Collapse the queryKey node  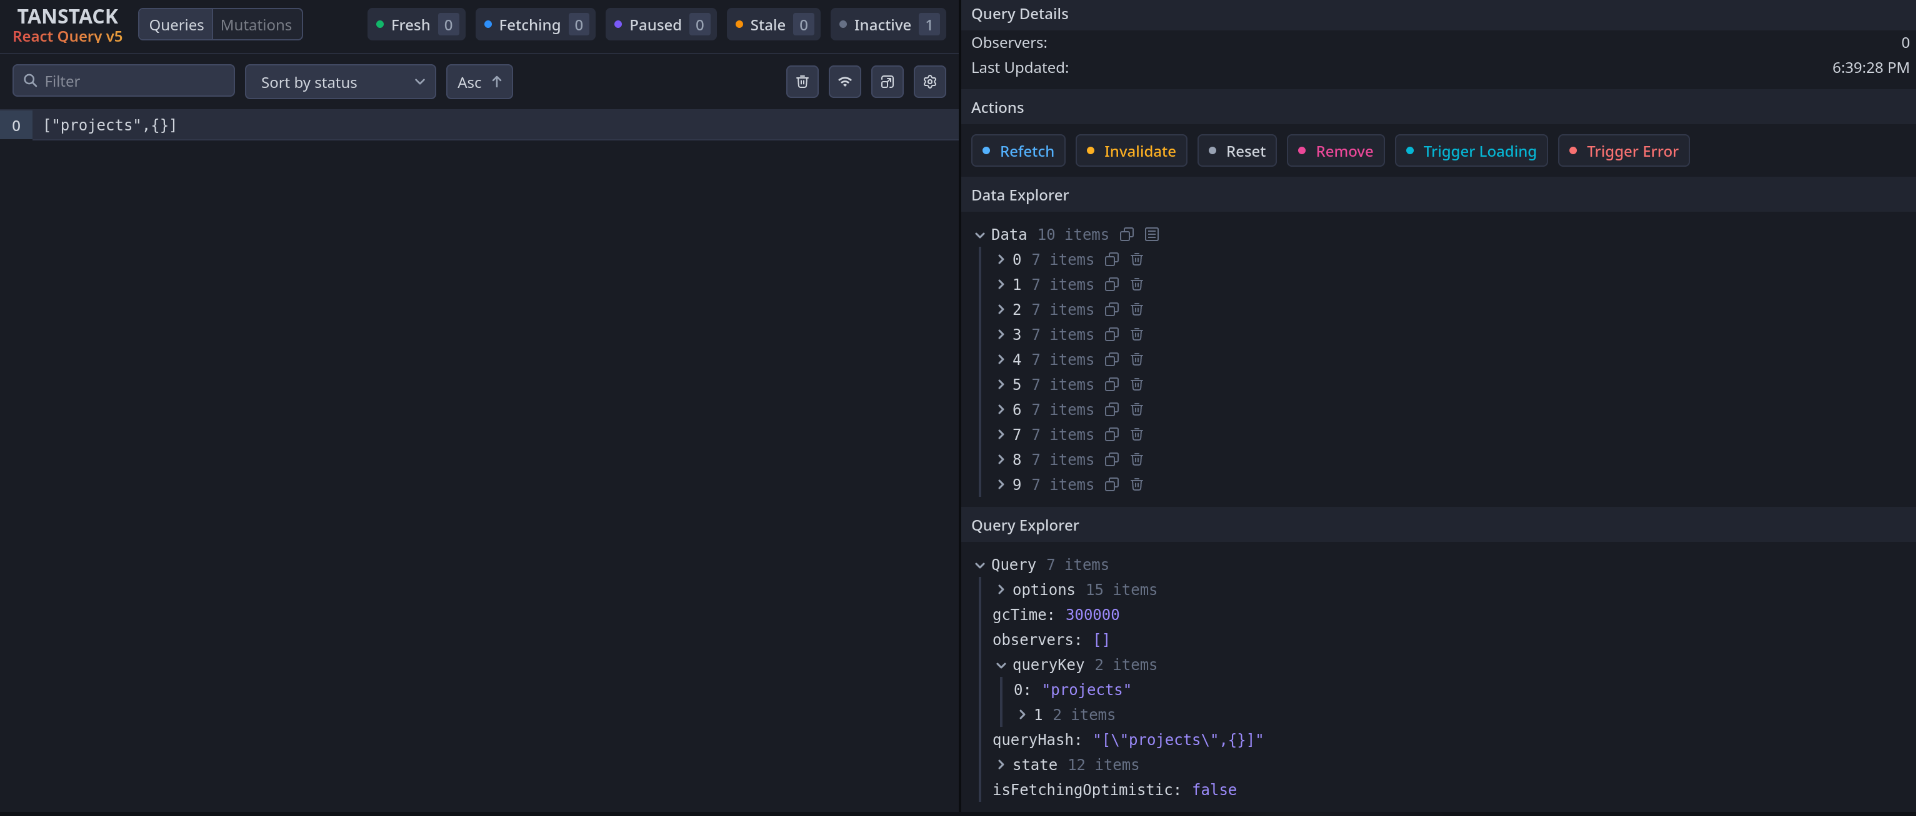click(x=1001, y=665)
